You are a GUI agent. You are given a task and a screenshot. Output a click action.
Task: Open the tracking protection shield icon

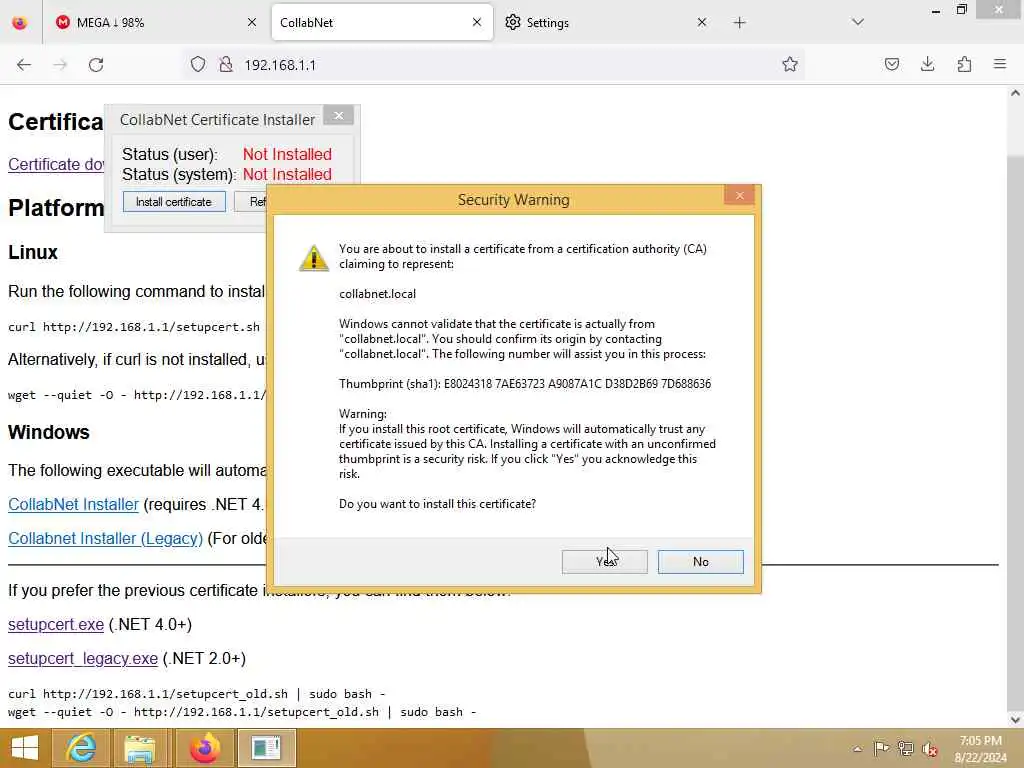pyautogui.click(x=198, y=65)
